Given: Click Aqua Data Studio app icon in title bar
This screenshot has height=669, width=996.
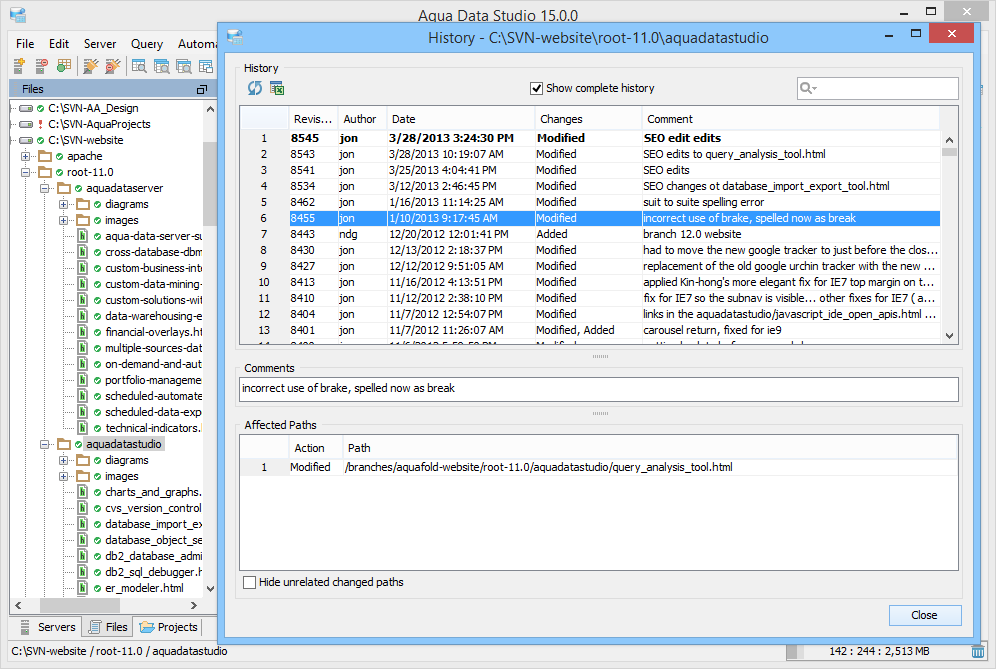Looking at the screenshot, I should pos(18,15).
